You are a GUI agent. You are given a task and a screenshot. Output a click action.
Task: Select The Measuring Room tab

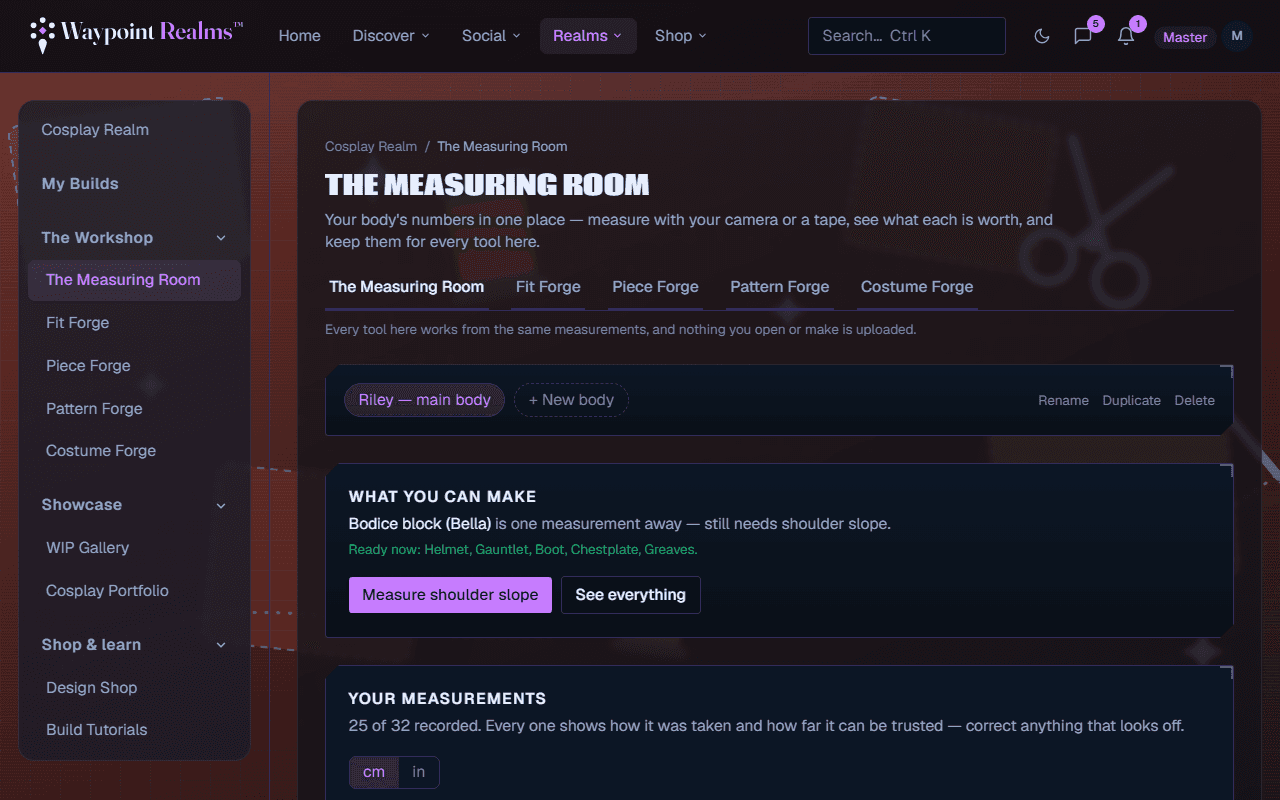point(407,287)
